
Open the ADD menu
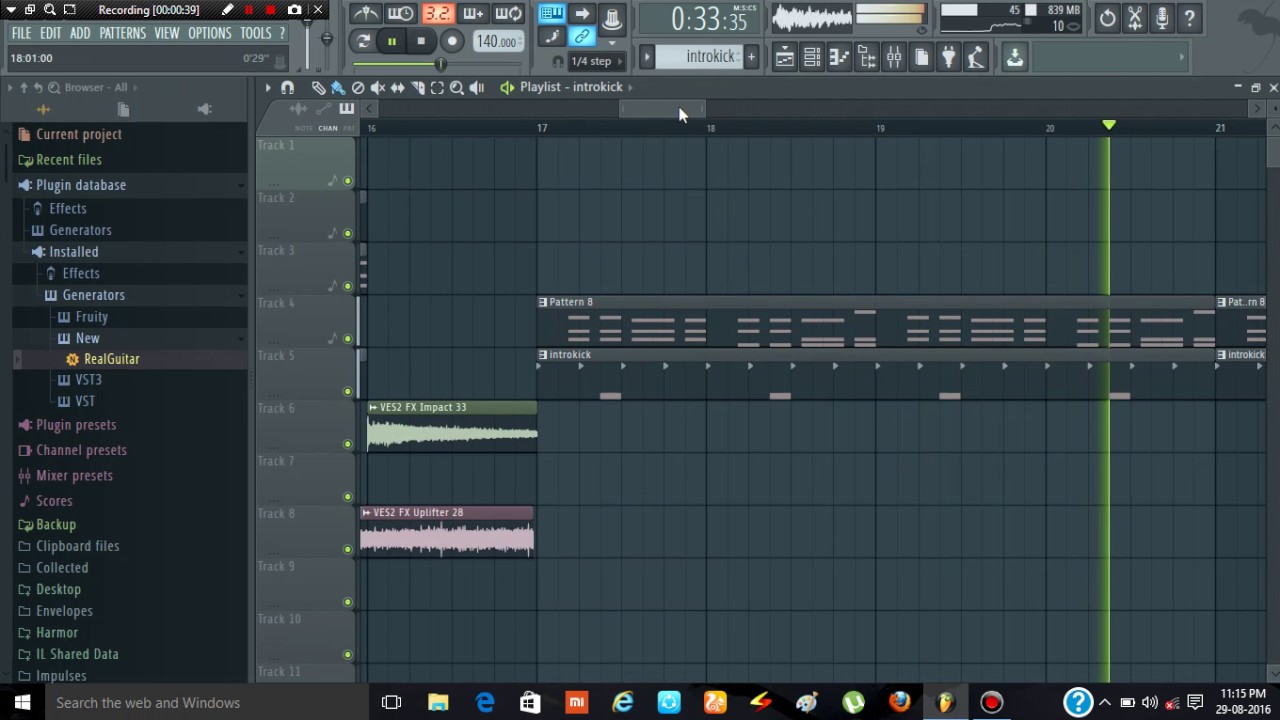80,33
